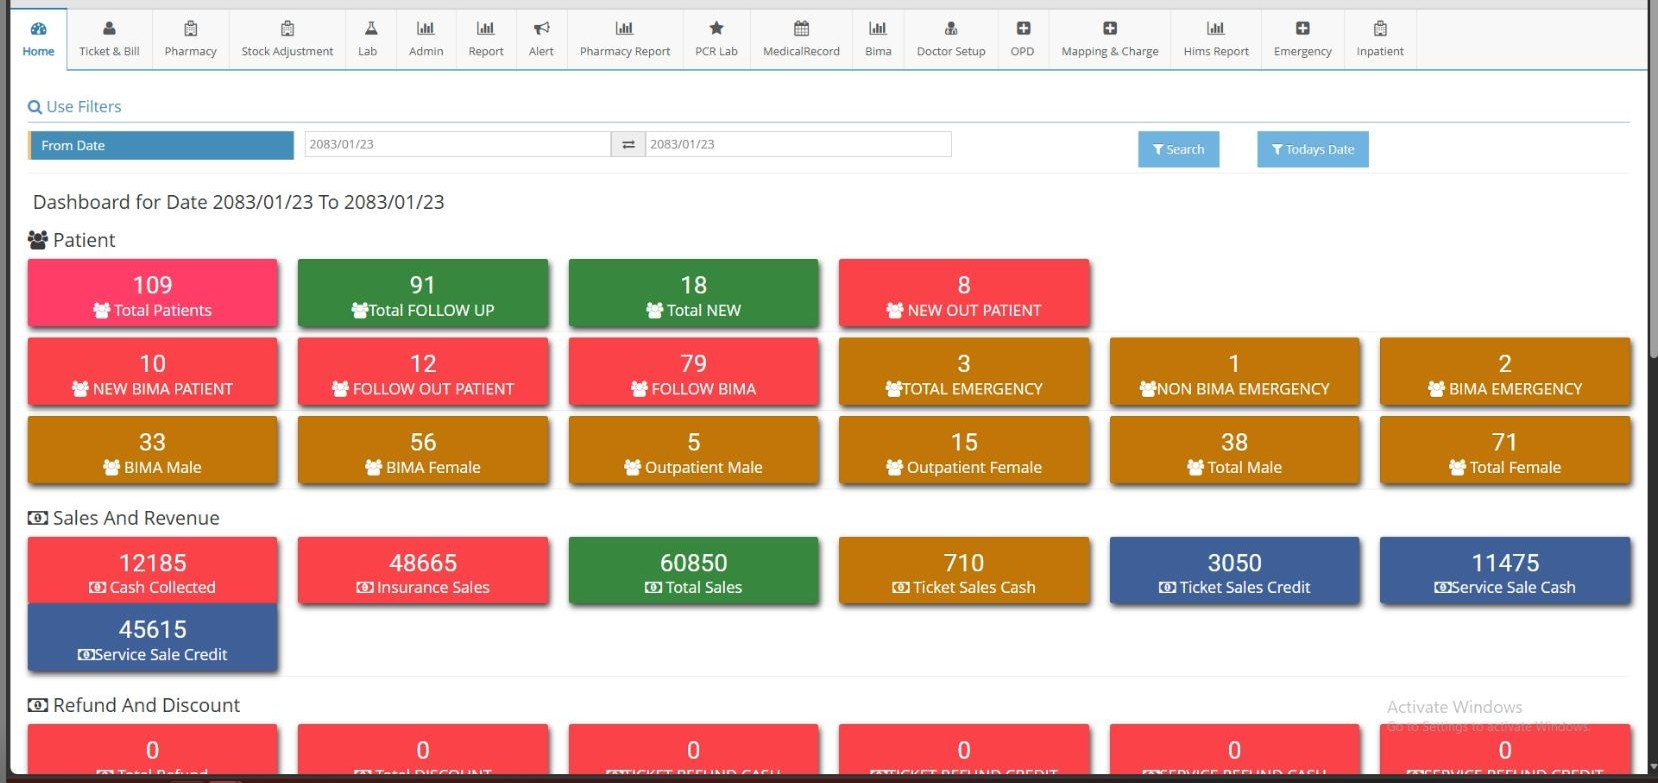This screenshot has height=783, width=1658.
Task: Open the NEW BIMA PATIENT card
Action: point(153,372)
